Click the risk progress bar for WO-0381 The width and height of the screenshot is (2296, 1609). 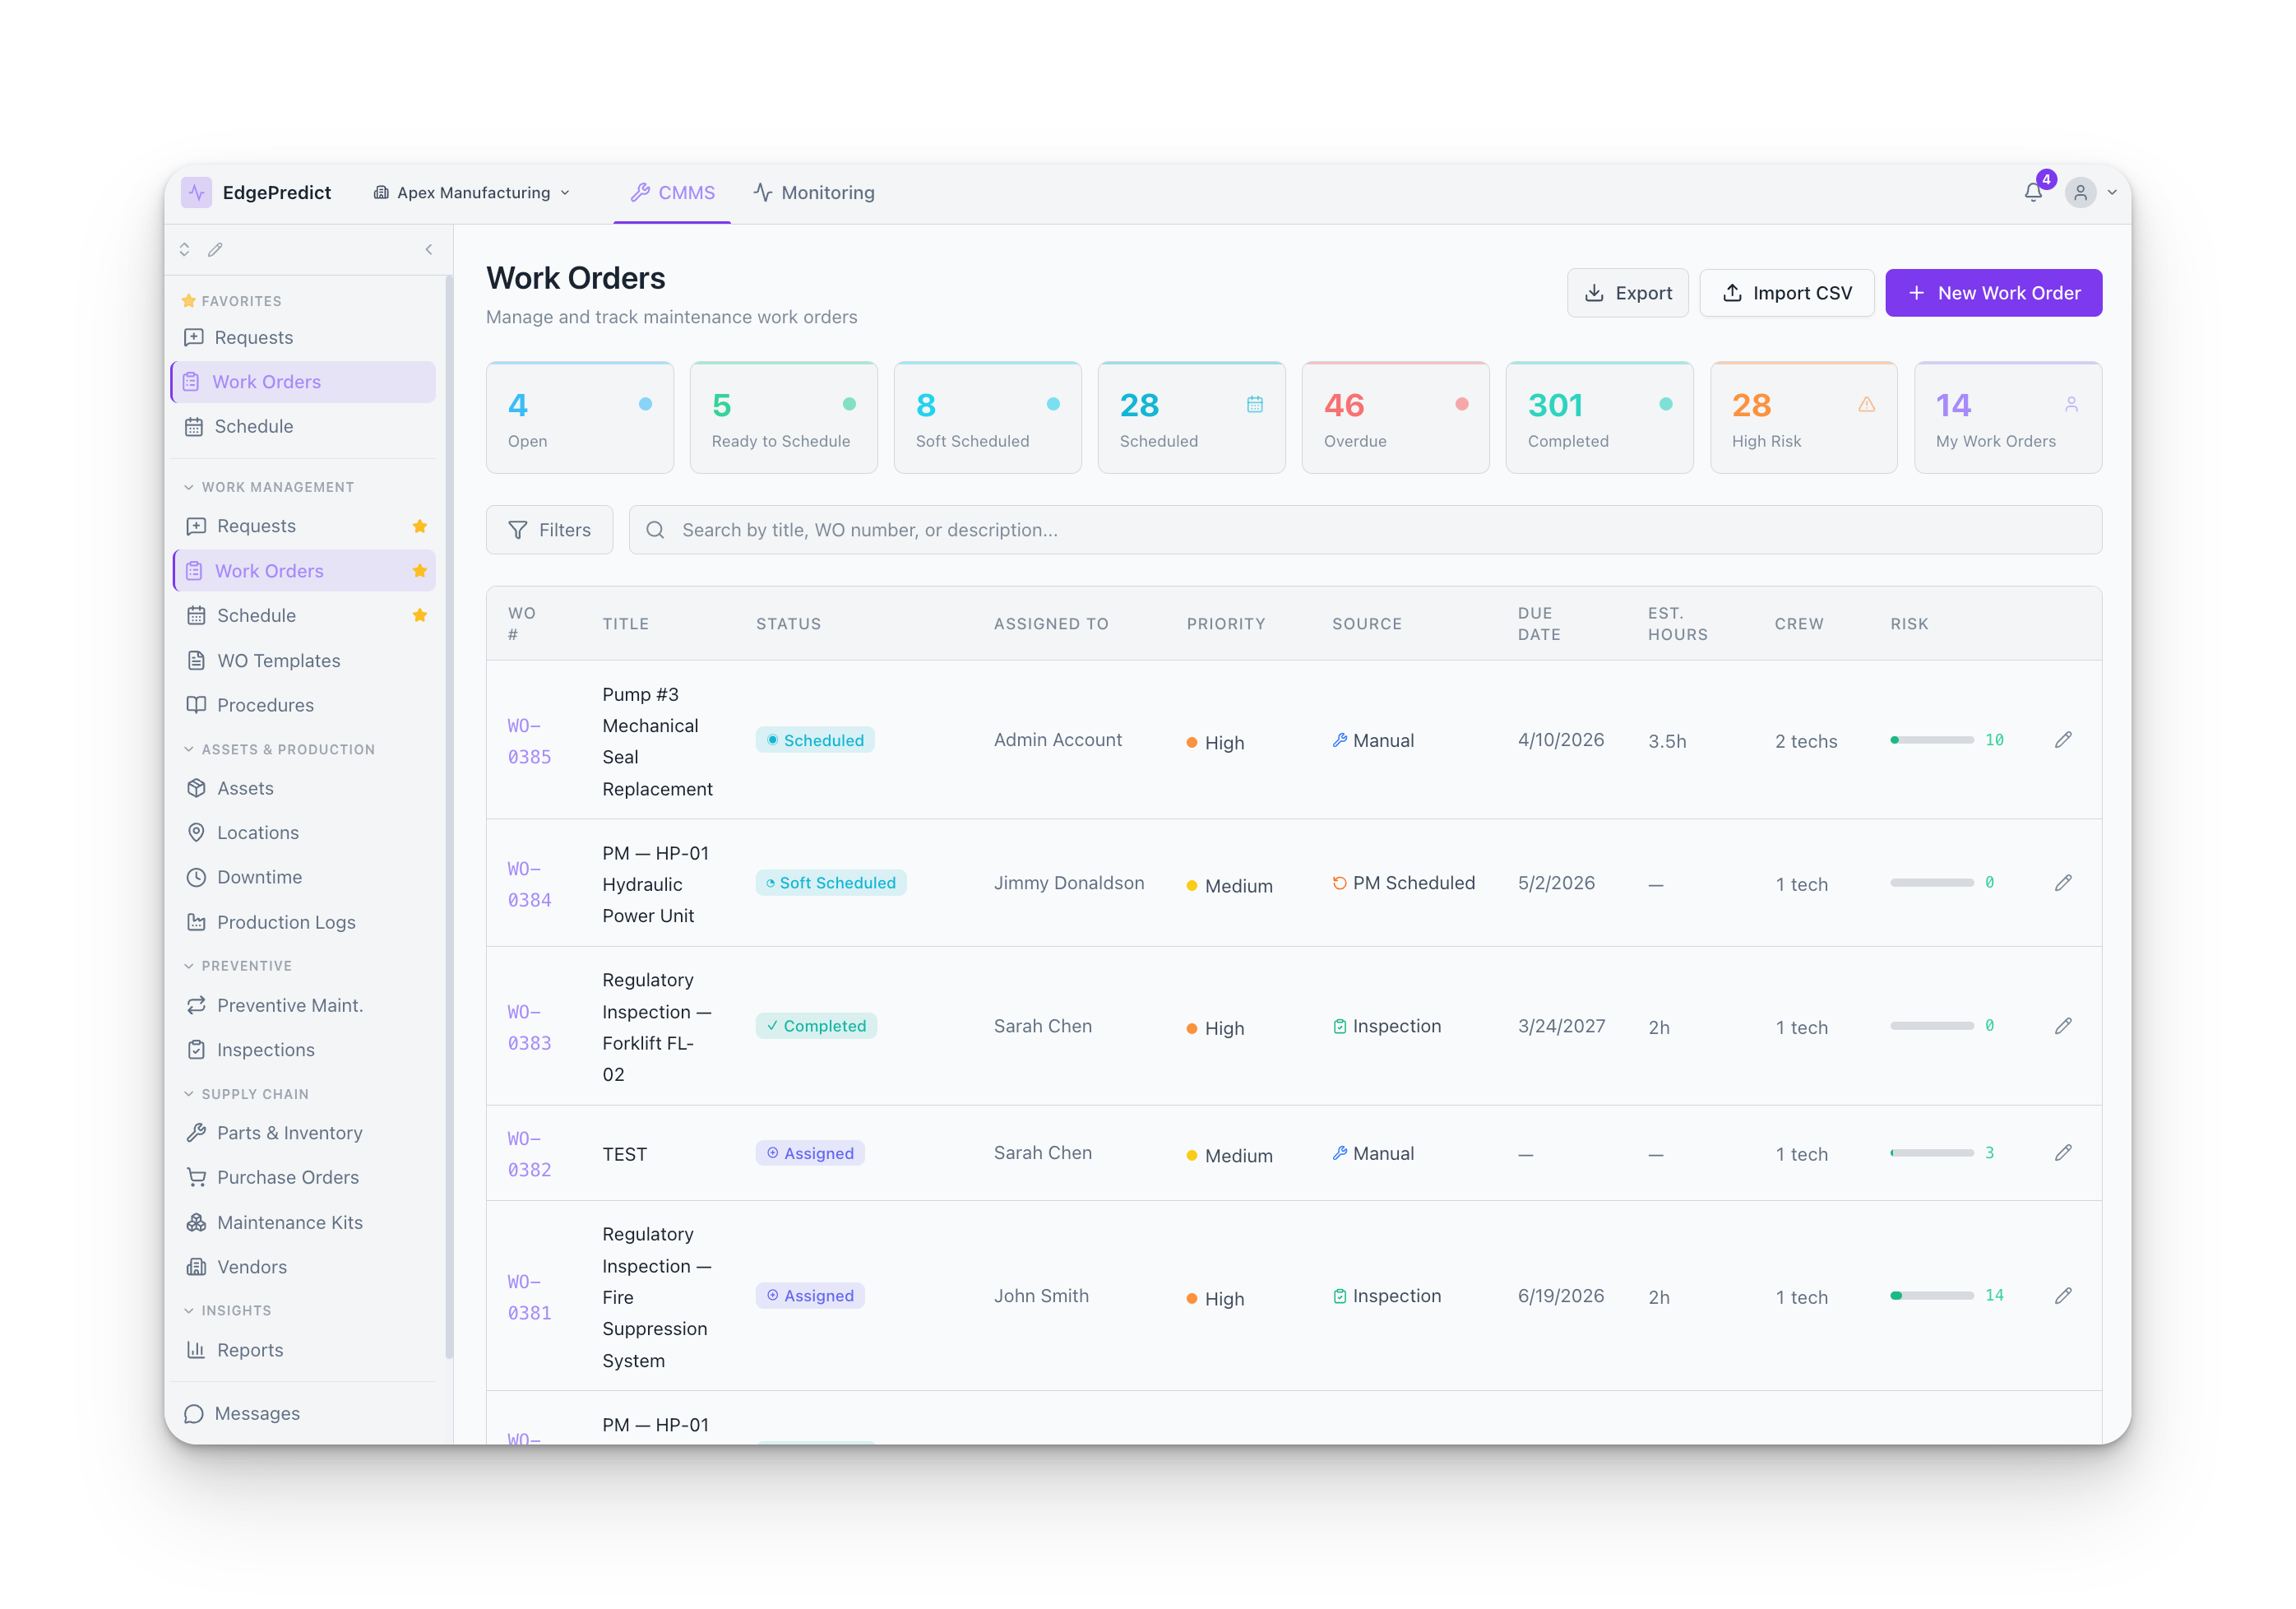1935,1294
